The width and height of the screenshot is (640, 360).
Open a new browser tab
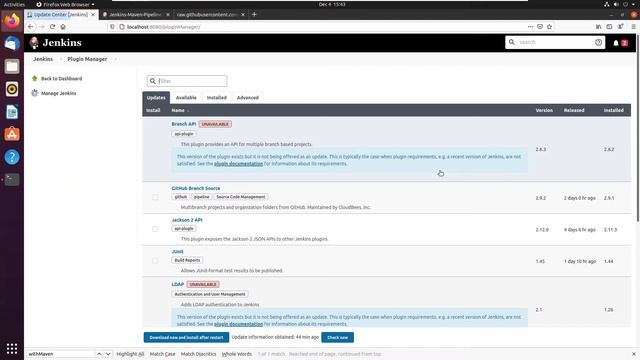[254, 14]
